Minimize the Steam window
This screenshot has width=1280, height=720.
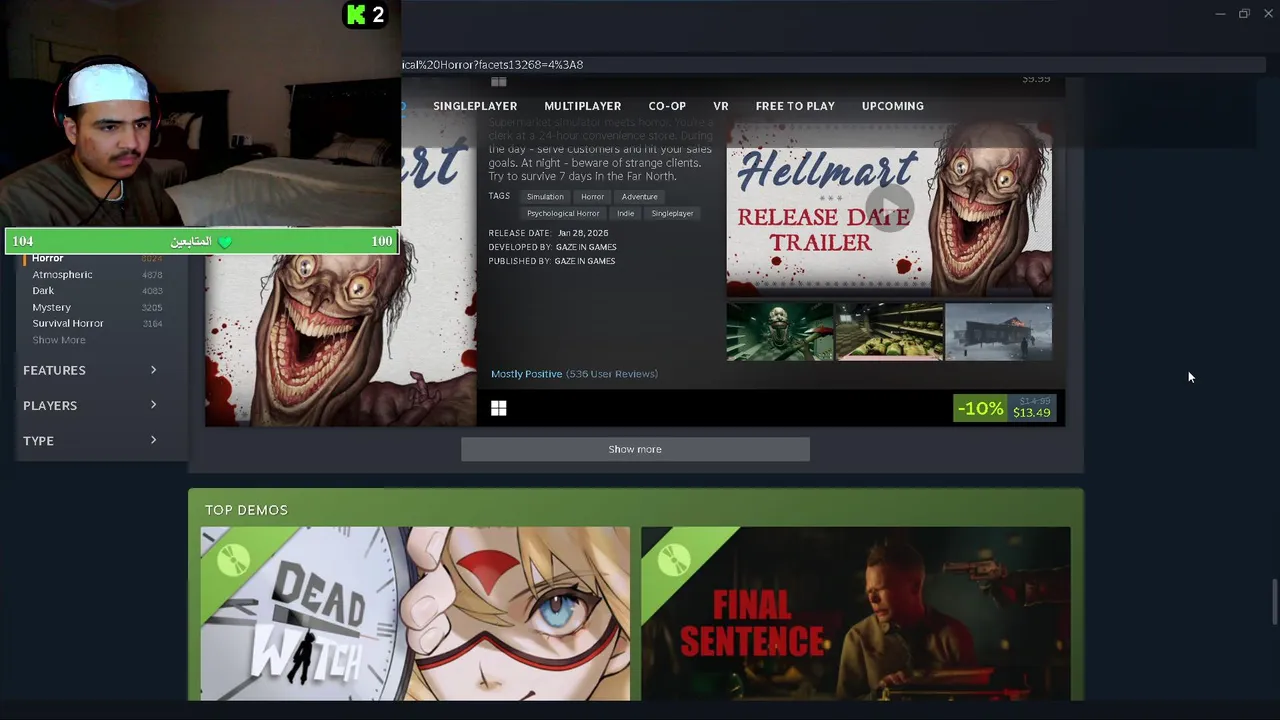[x=1220, y=13]
